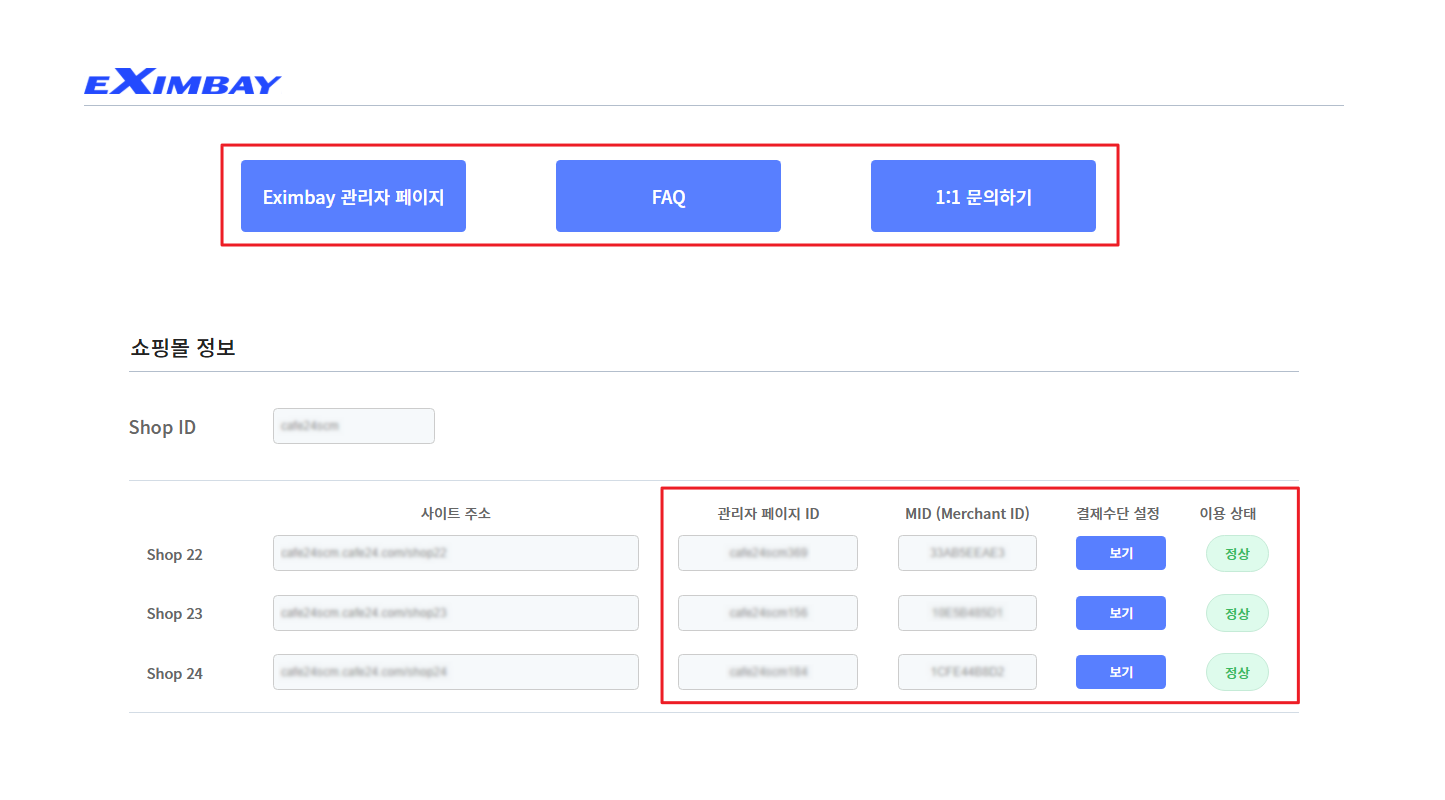This screenshot has width=1445, height=800.
Task: Click the MID (Merchant ID) column header
Action: click(x=967, y=513)
